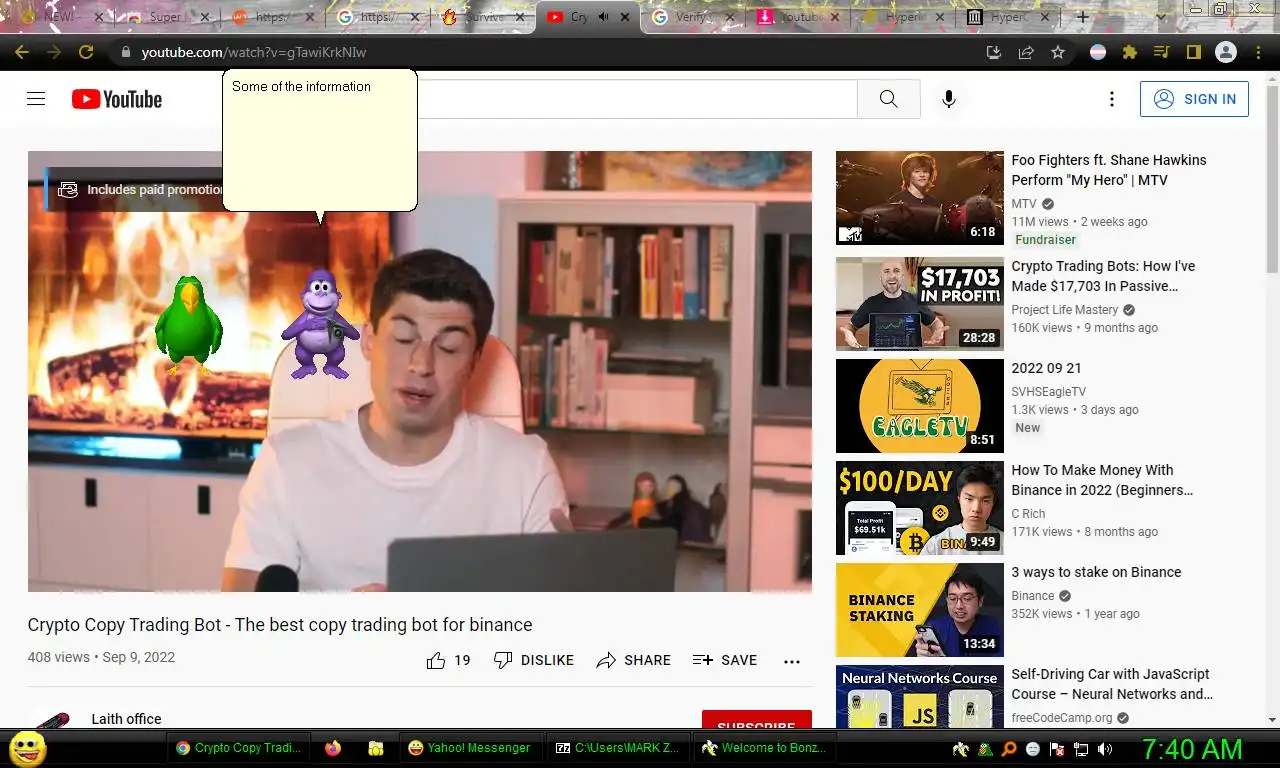Close the active Crypto YouTube tab

(x=625, y=17)
